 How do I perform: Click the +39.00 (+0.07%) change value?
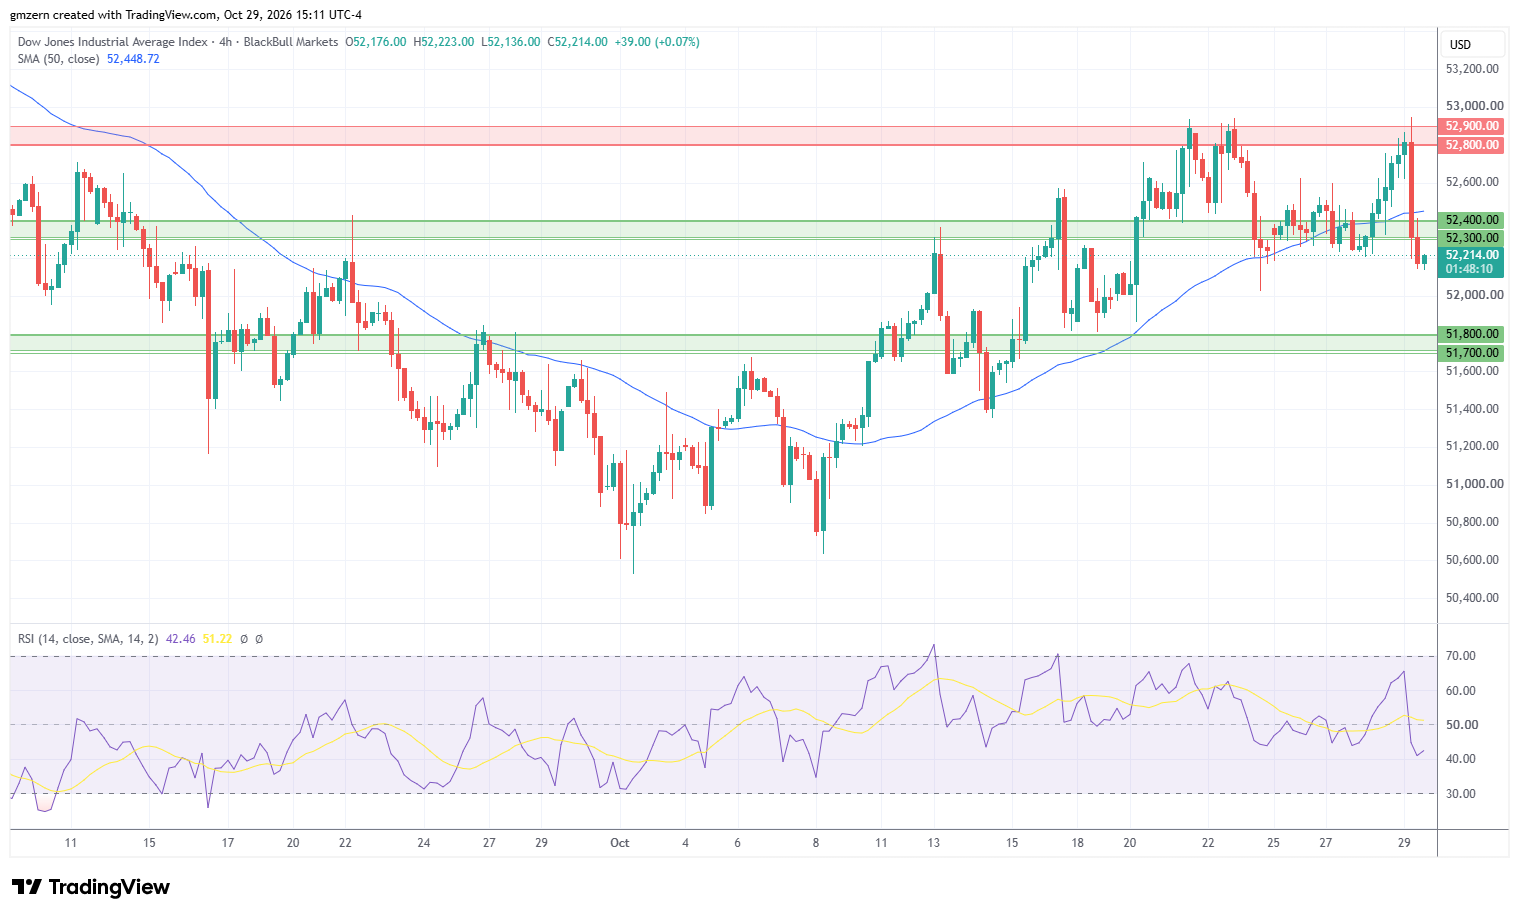pyautogui.click(x=657, y=42)
